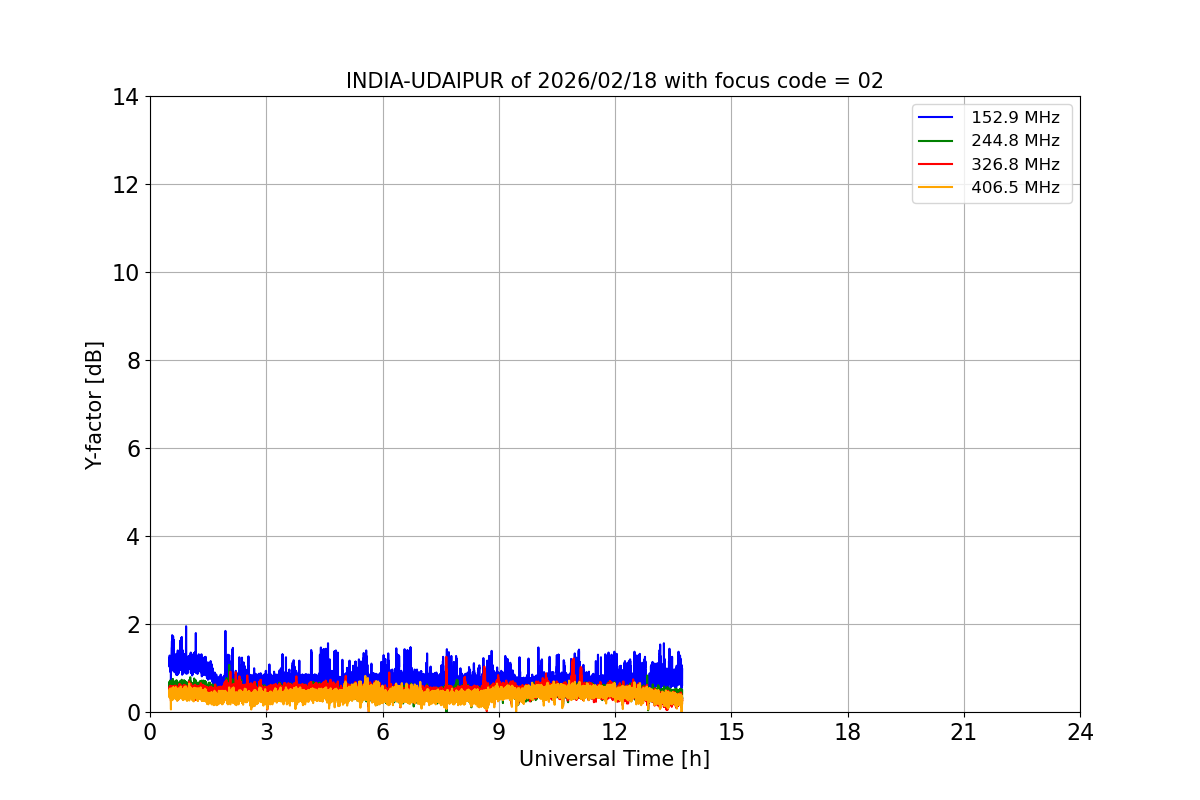Select the 244.8 MHz legend label
The image size is (1200, 800).
pyautogui.click(x=1015, y=141)
